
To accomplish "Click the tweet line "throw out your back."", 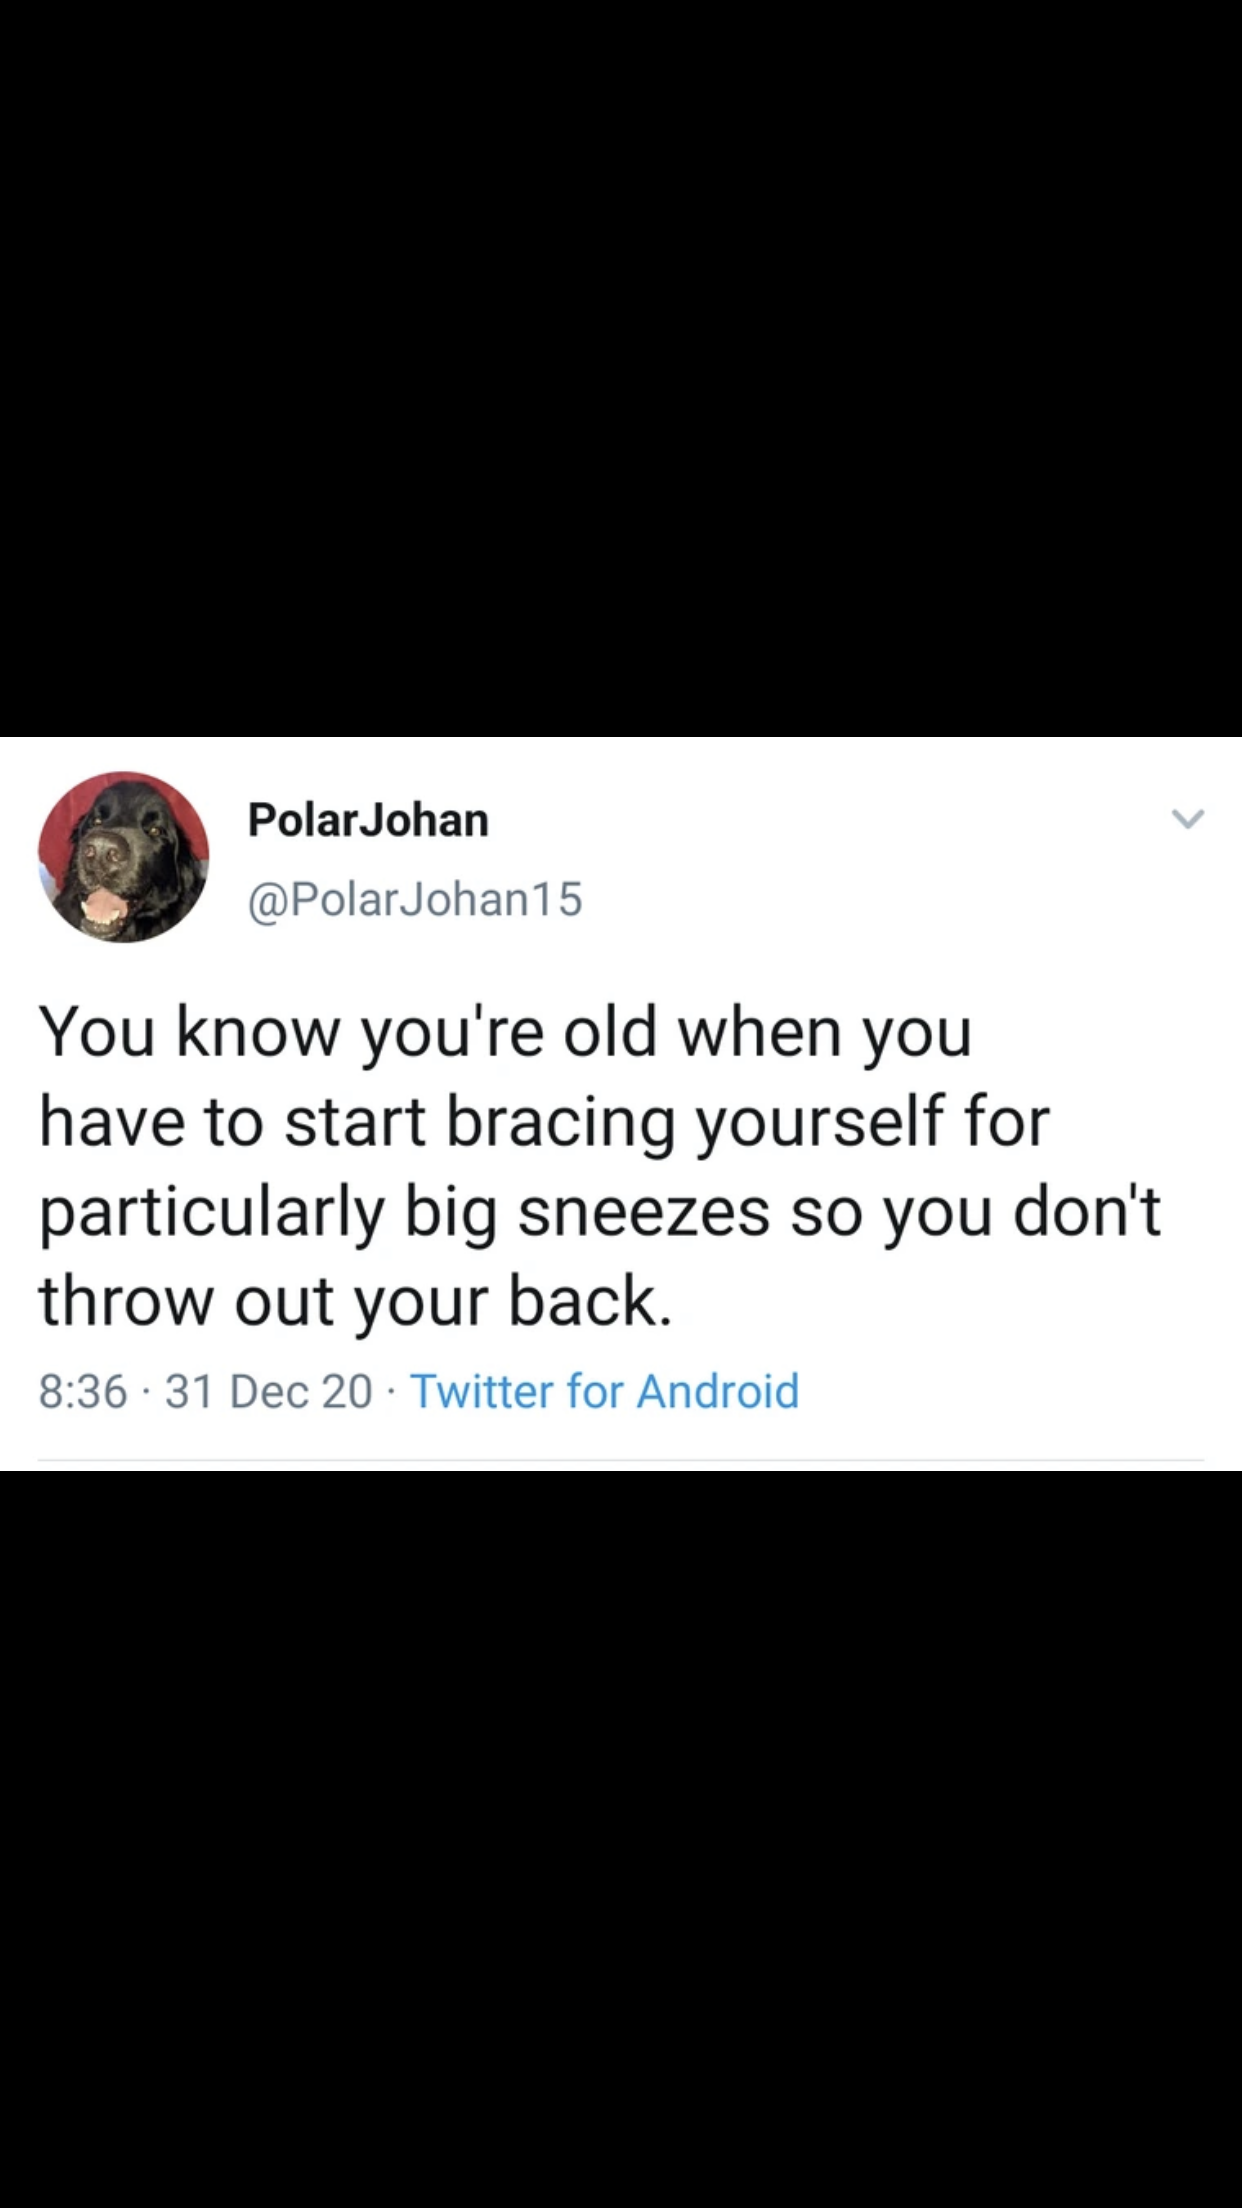I will tap(355, 1301).
